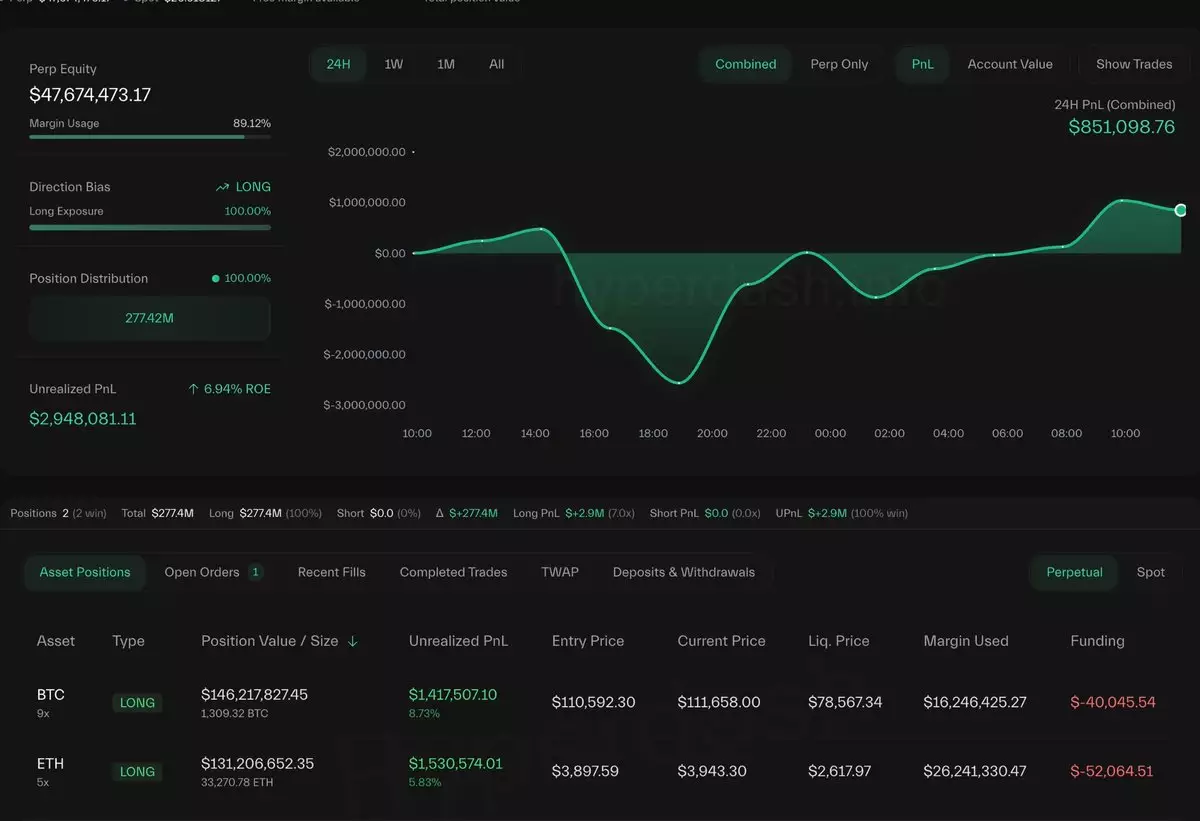The image size is (1200, 821).
Task: Click the Margin Usage progress bar
Action: pyautogui.click(x=150, y=136)
